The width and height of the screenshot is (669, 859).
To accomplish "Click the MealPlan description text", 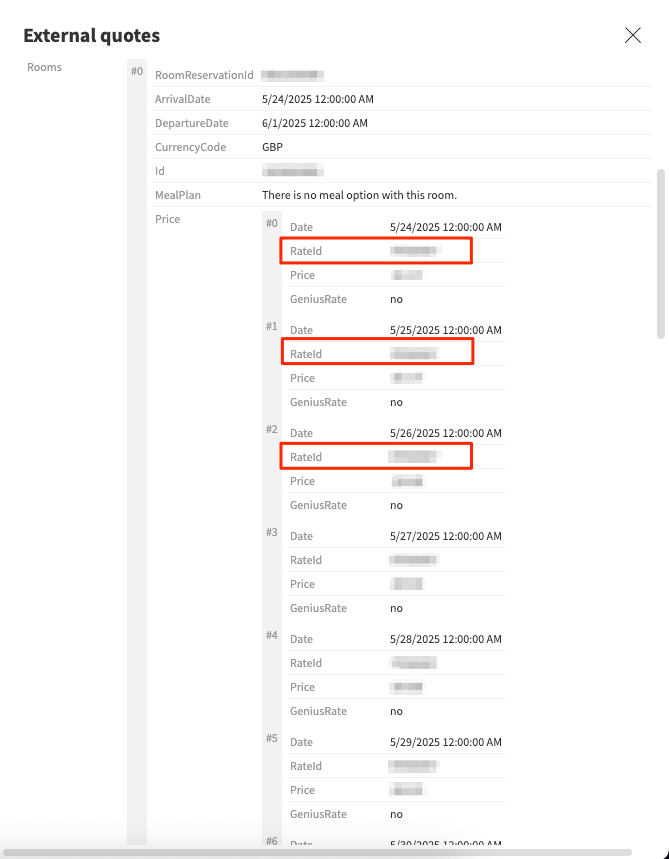I will [x=359, y=195].
